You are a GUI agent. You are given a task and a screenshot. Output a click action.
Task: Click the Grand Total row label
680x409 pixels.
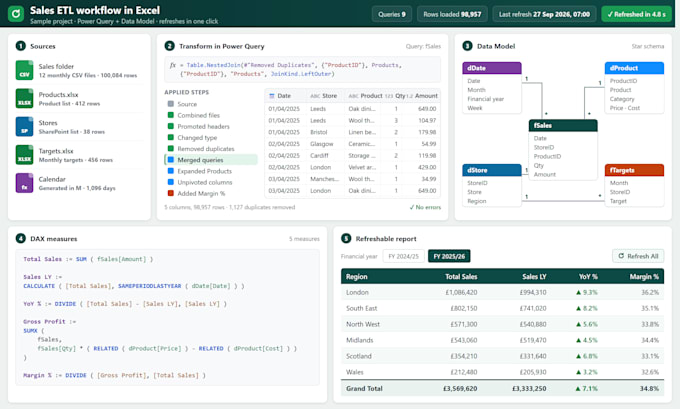coord(364,389)
